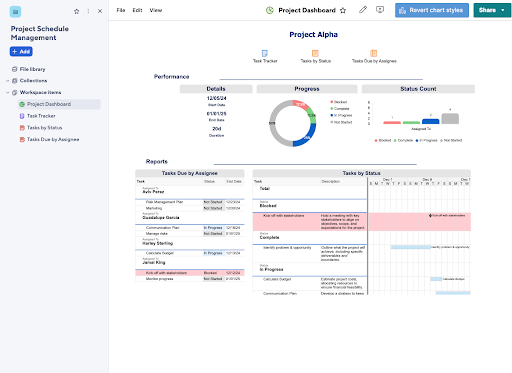Open the workspace three-dot options menu

coord(88,11)
